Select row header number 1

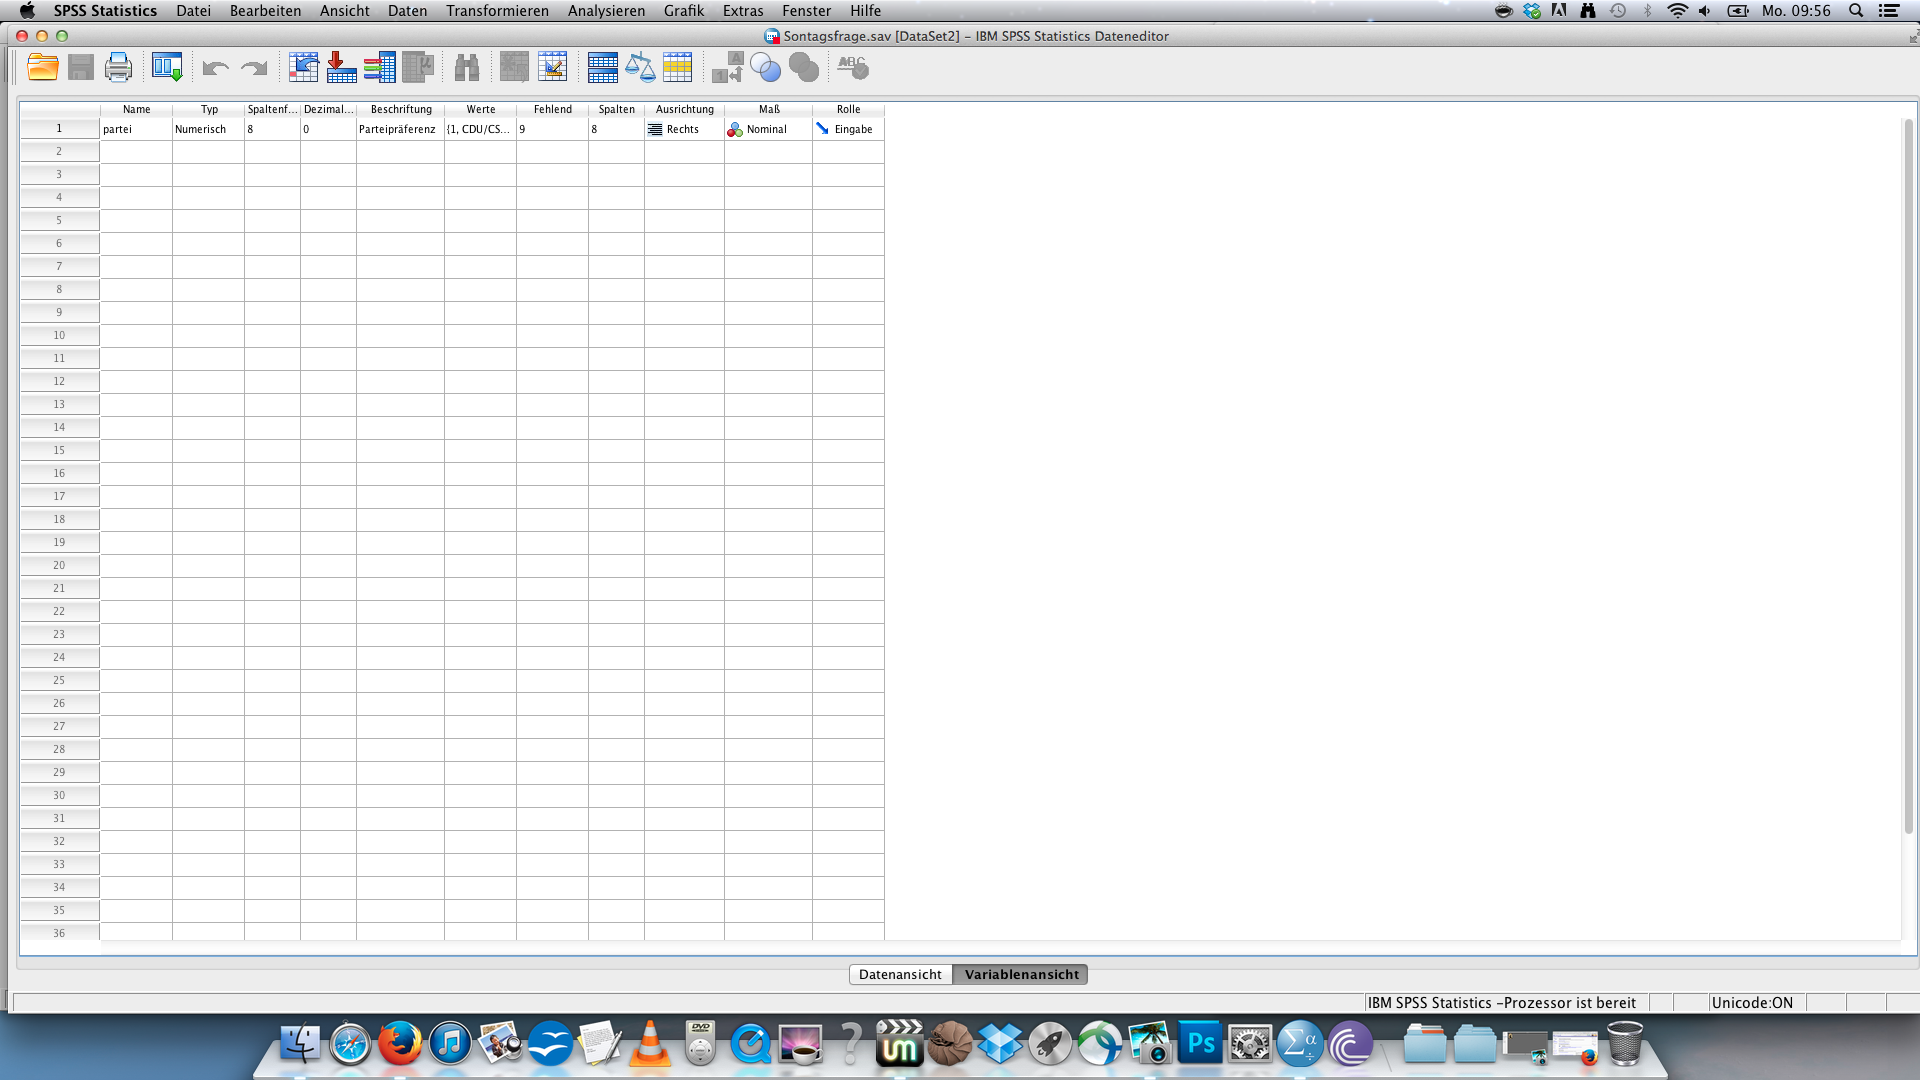point(59,128)
